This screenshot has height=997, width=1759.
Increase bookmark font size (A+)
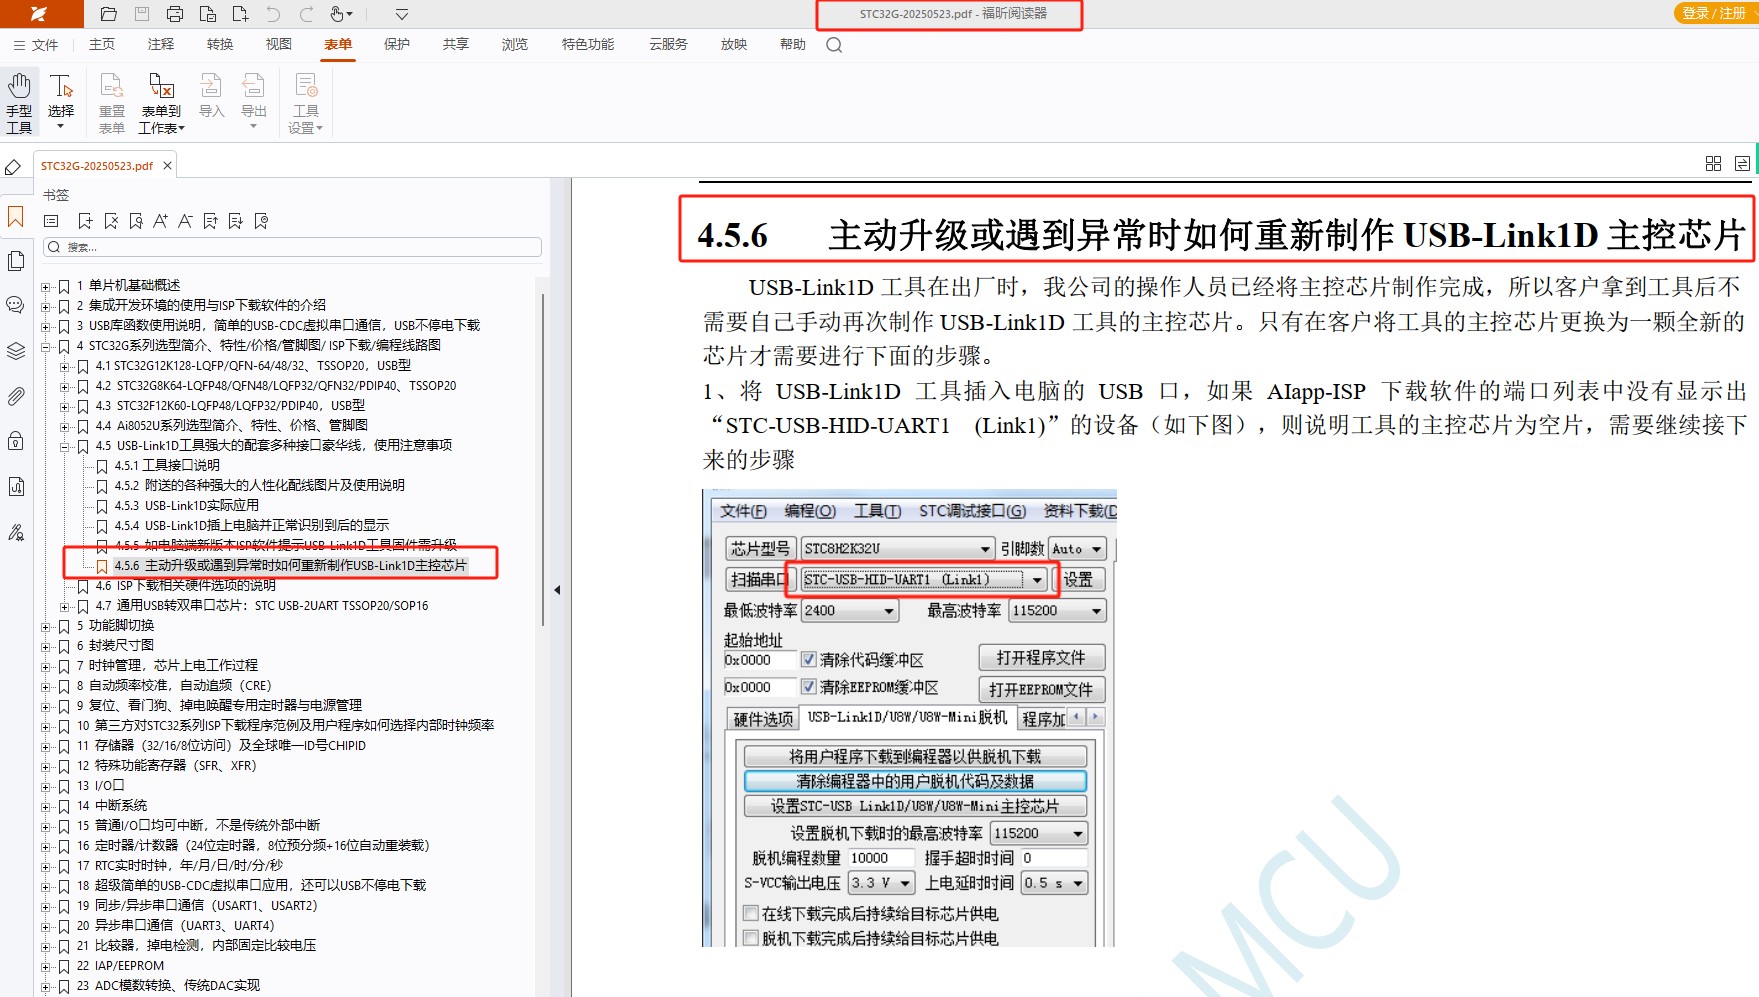160,221
